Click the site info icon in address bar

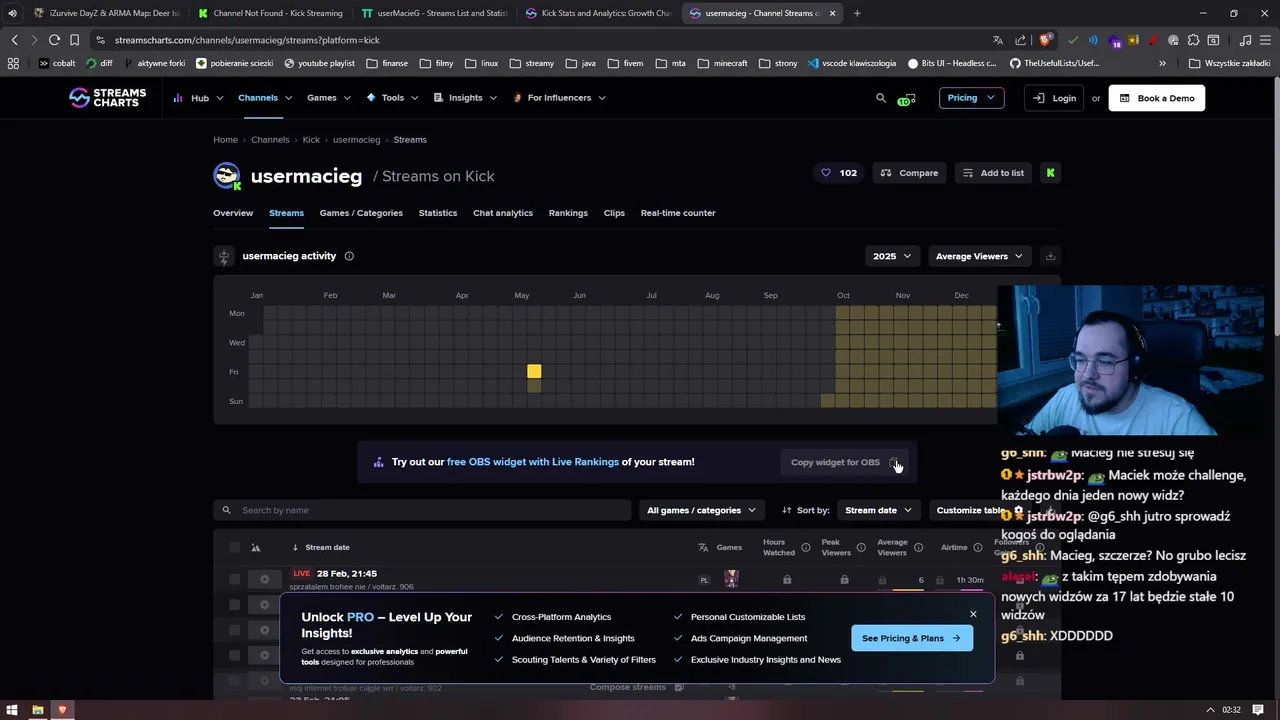pyautogui.click(x=101, y=40)
